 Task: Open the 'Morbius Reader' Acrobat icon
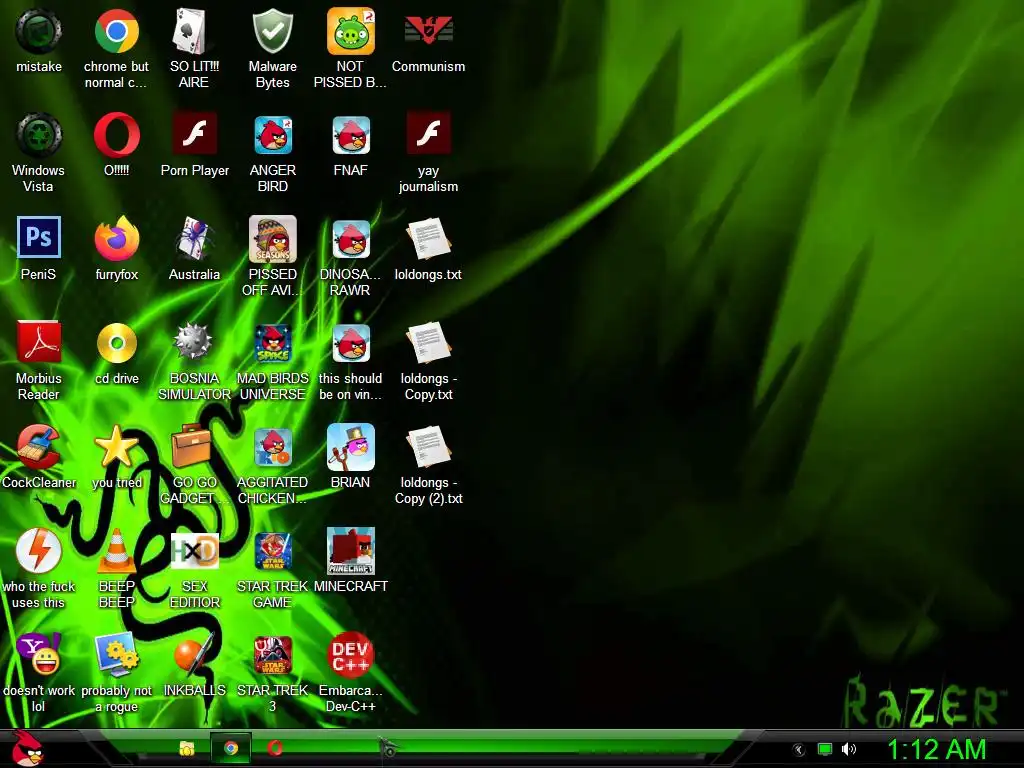(x=39, y=342)
